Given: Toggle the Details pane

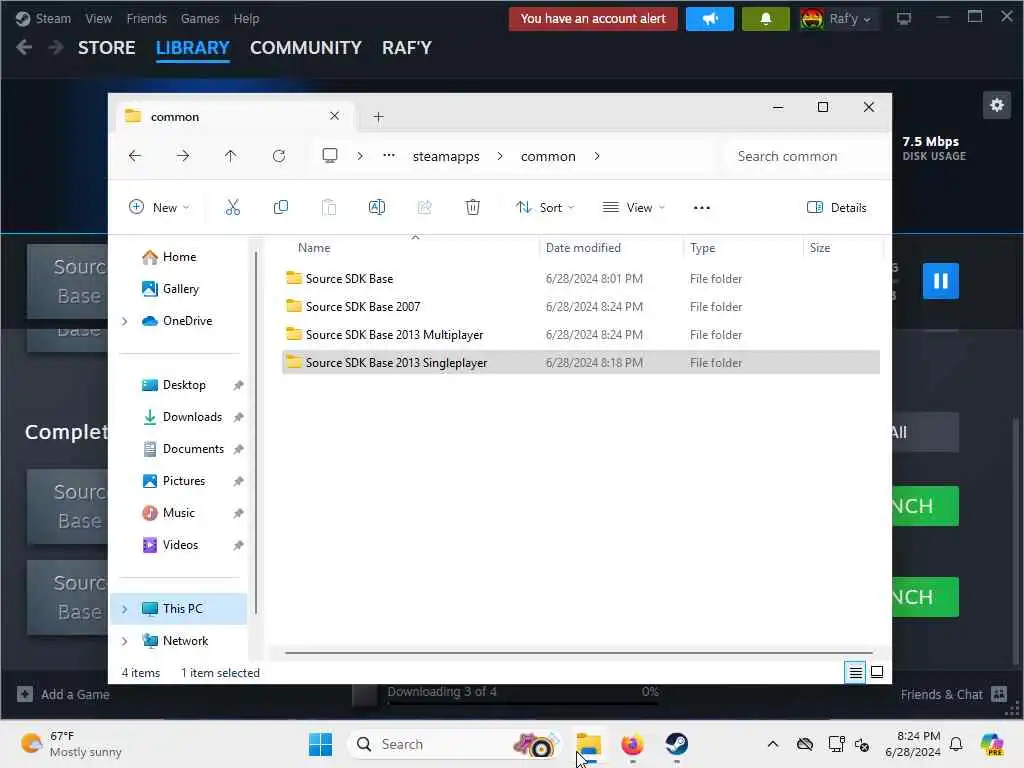Looking at the screenshot, I should (837, 208).
